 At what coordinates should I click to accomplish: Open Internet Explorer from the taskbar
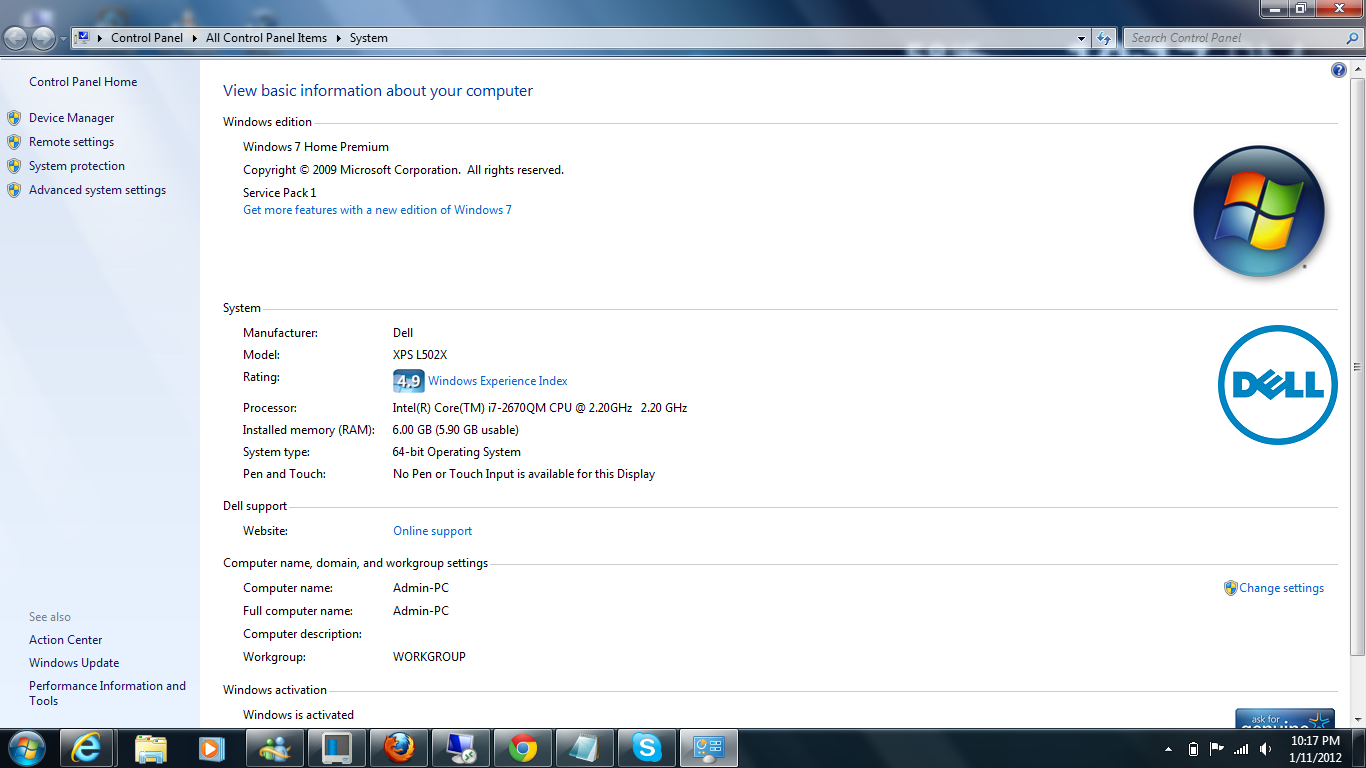coord(88,747)
